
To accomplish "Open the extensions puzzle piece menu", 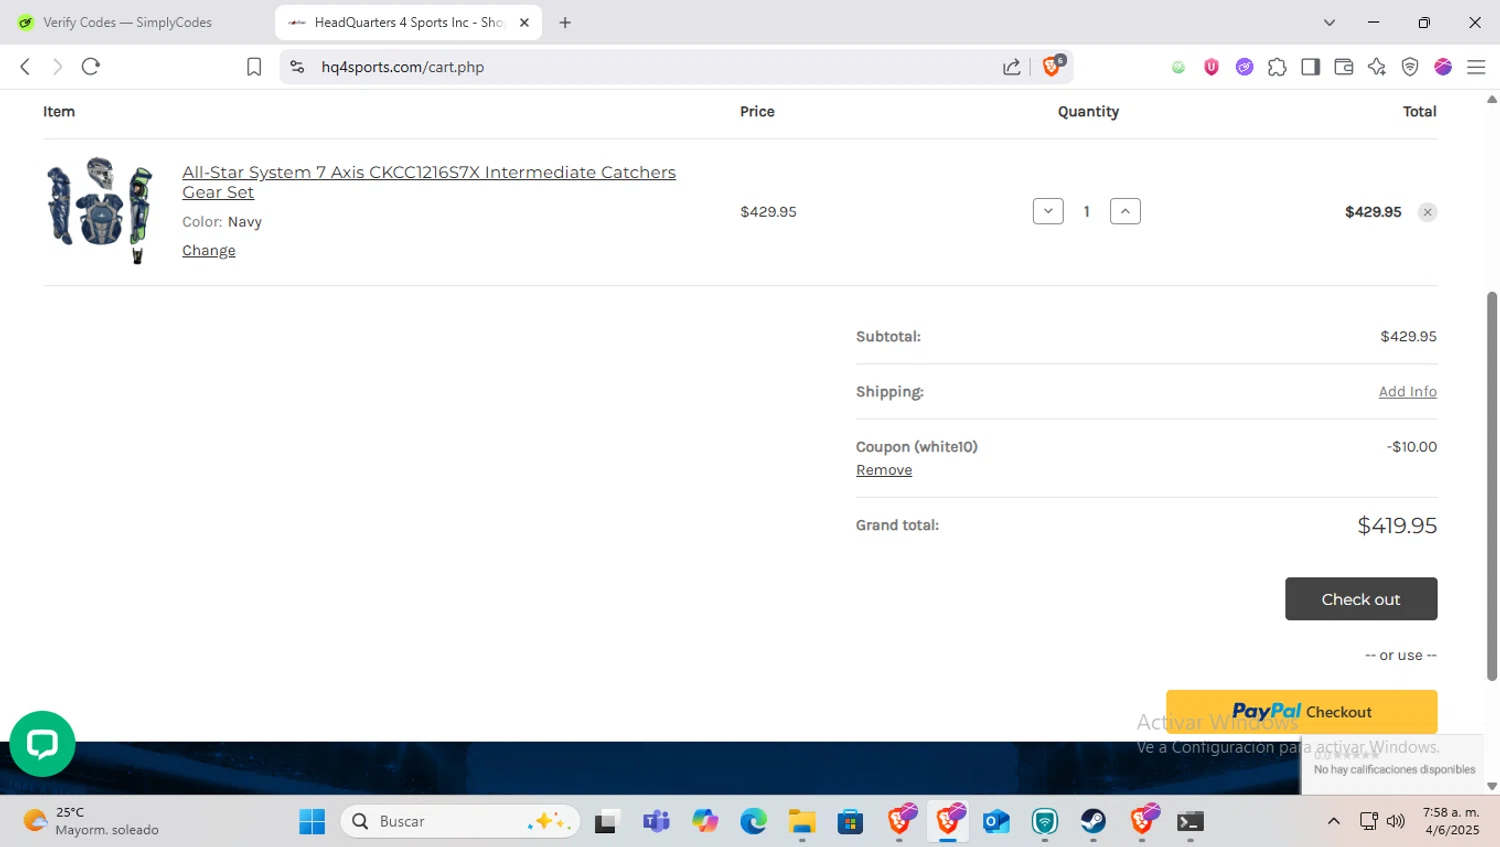I will coord(1277,67).
